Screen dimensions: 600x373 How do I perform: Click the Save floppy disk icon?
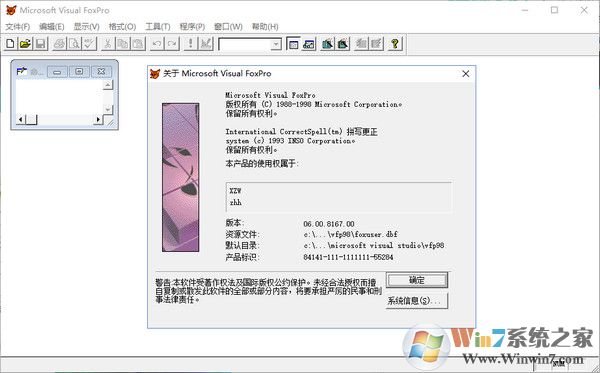(41, 44)
